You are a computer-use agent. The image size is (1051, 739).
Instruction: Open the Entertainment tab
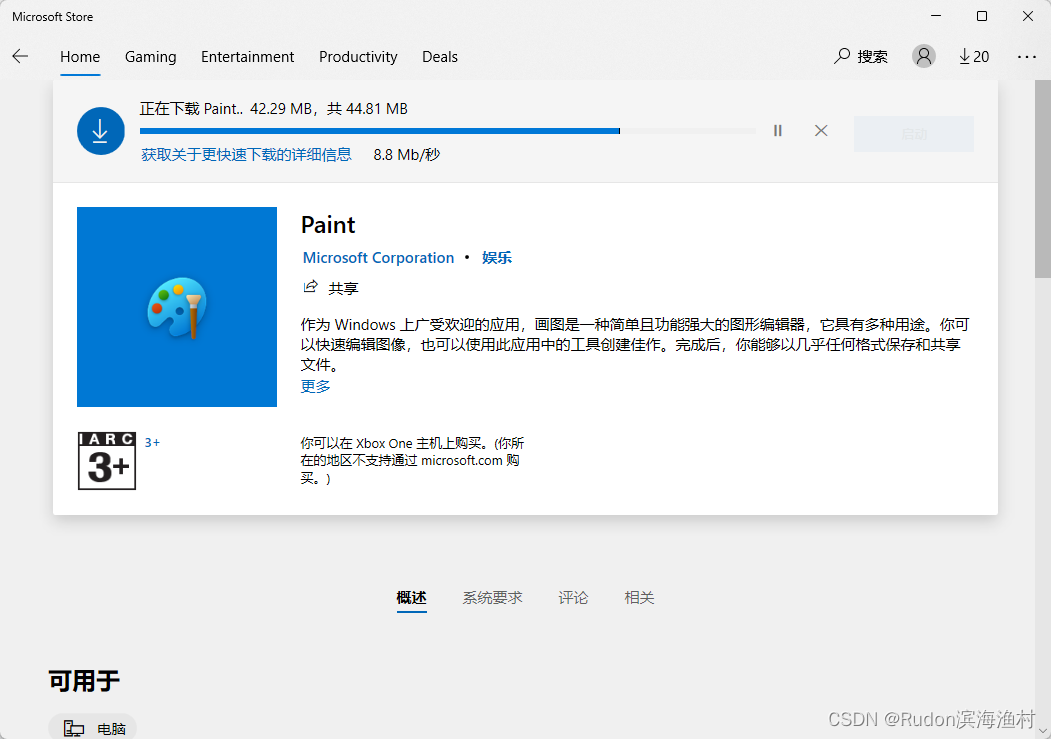[x=247, y=57]
